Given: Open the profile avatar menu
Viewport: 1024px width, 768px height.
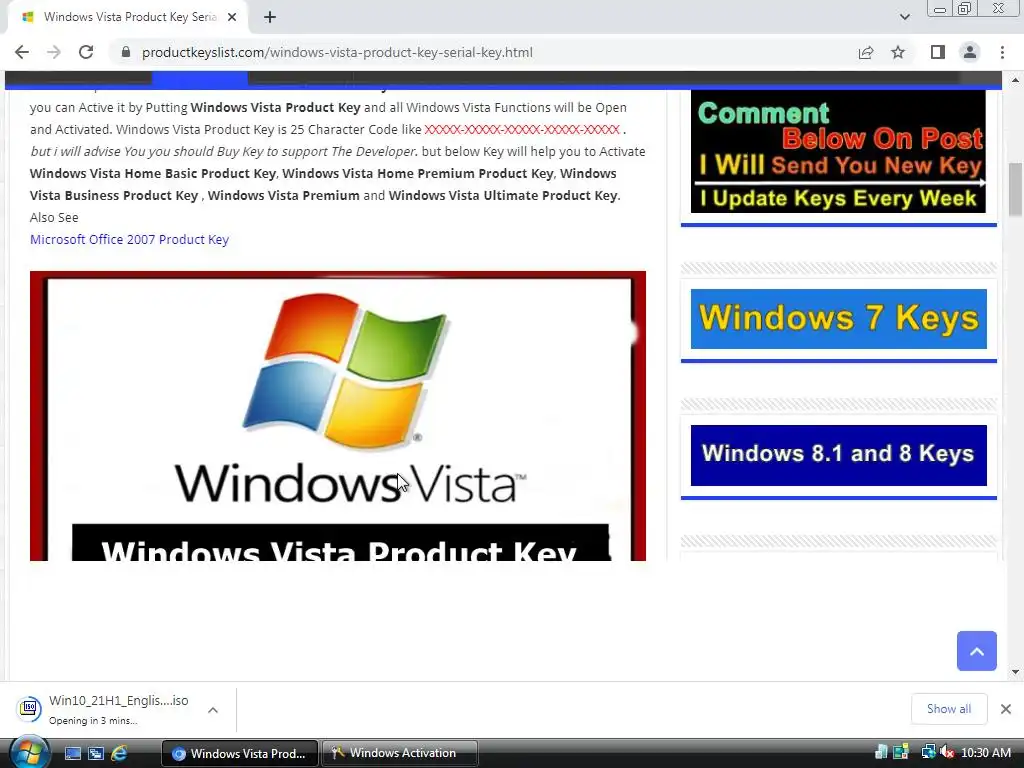Looking at the screenshot, I should (970, 52).
